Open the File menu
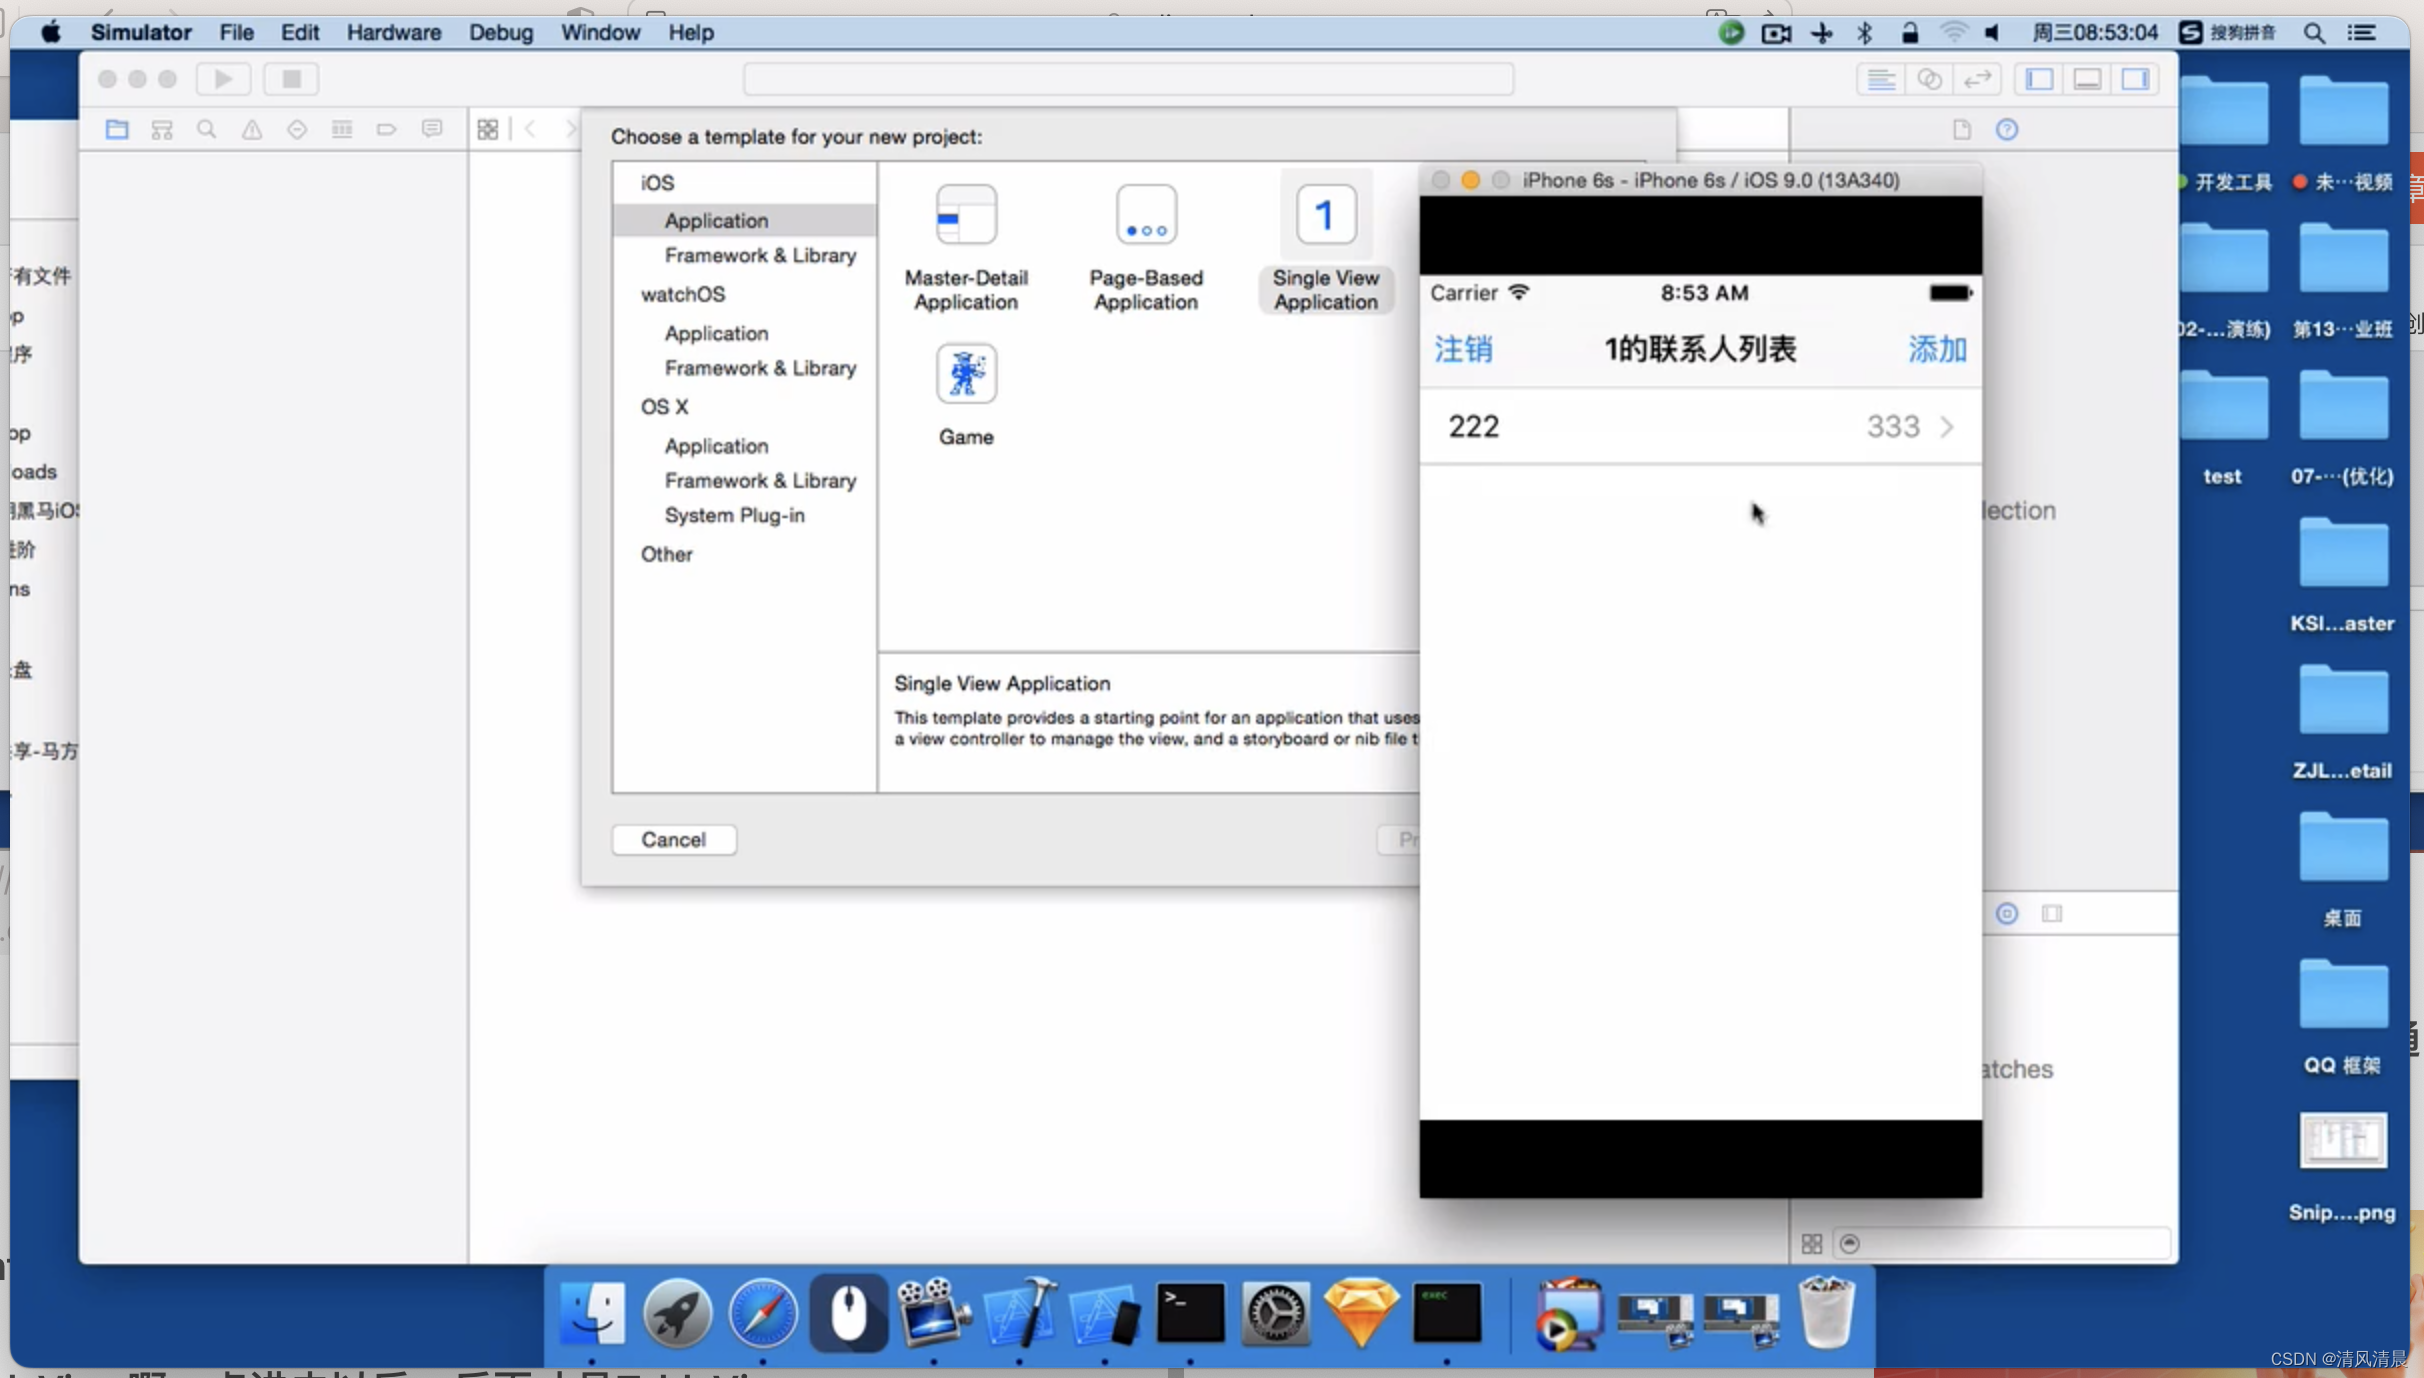 point(236,32)
